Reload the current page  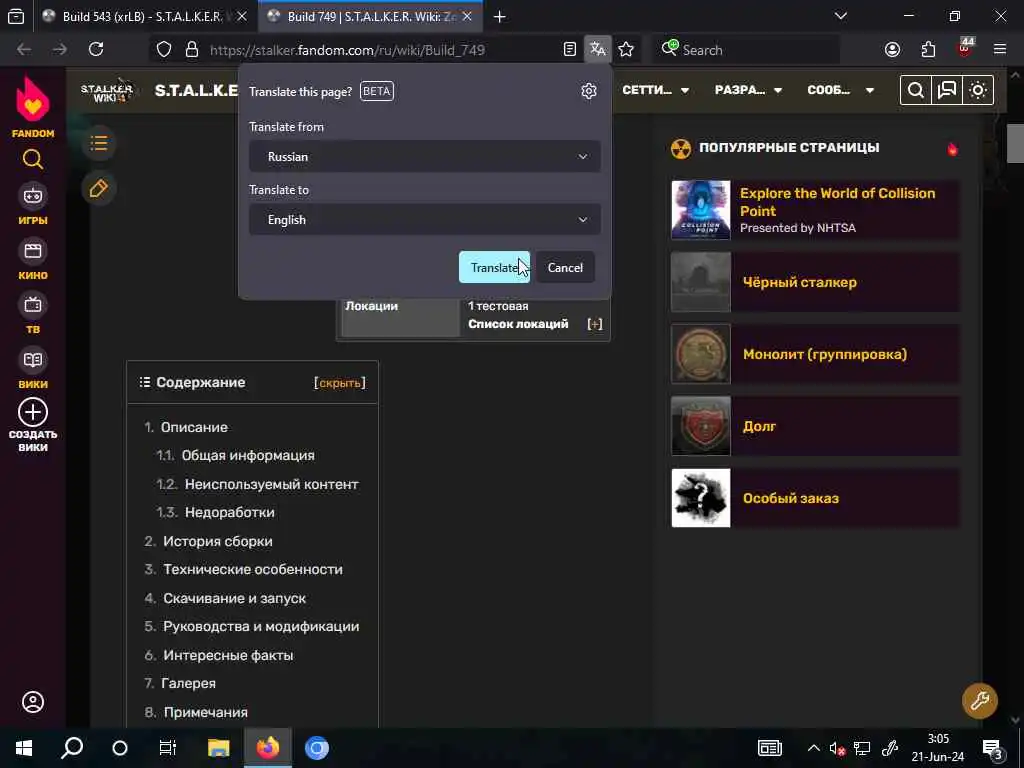pyautogui.click(x=96, y=50)
